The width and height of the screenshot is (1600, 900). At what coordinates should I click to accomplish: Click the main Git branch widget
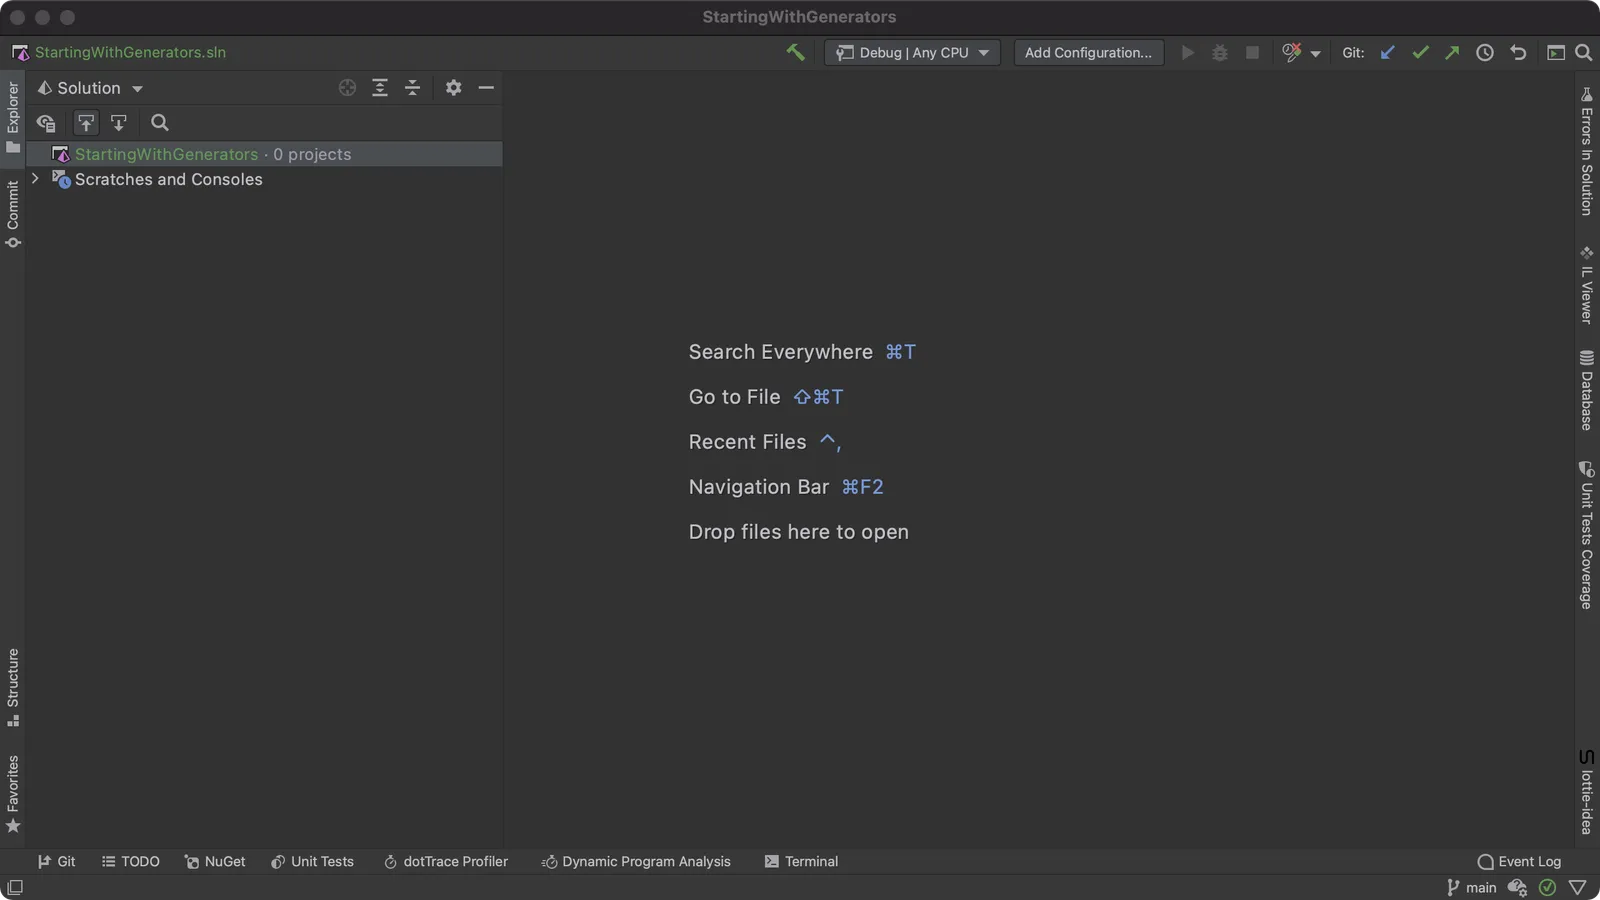[1471, 887]
